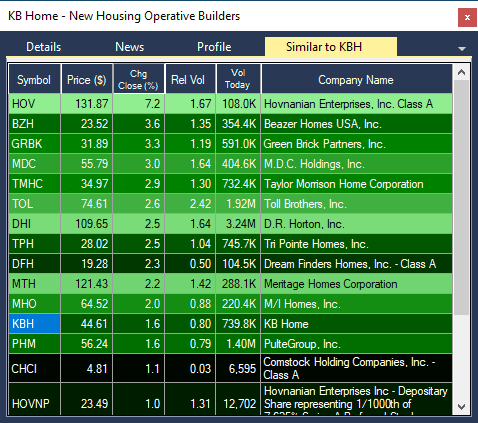Select the Similar to KBH tab
The width and height of the screenshot is (478, 423).
[331, 47]
